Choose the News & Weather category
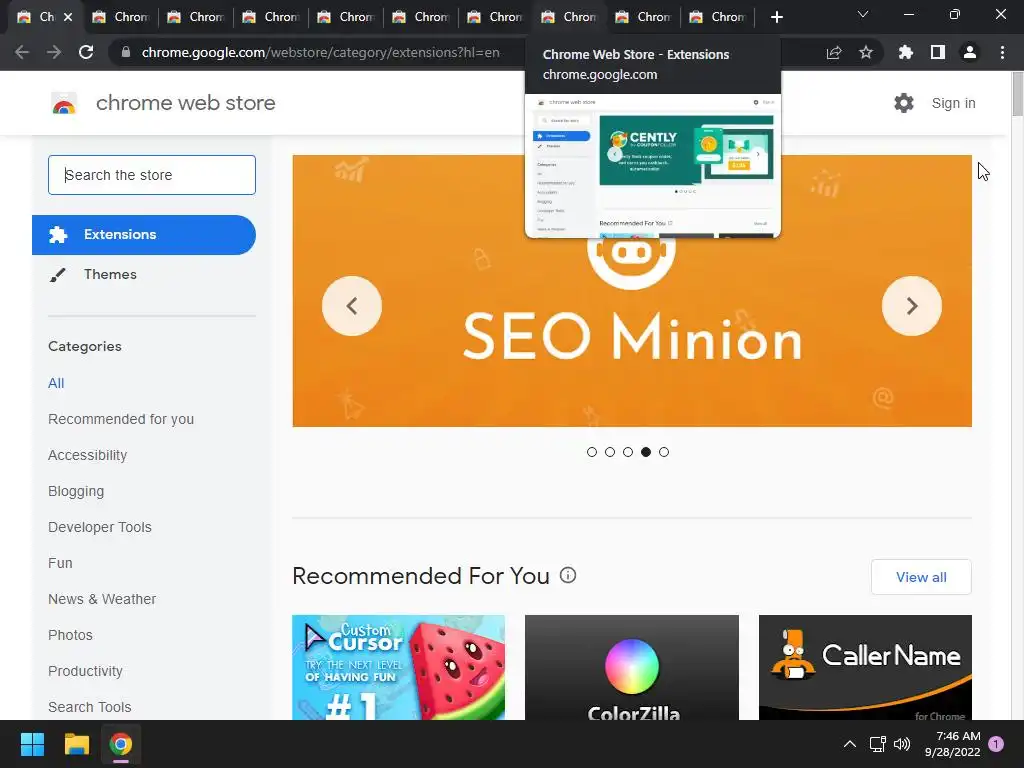This screenshot has width=1024, height=768. coord(102,599)
